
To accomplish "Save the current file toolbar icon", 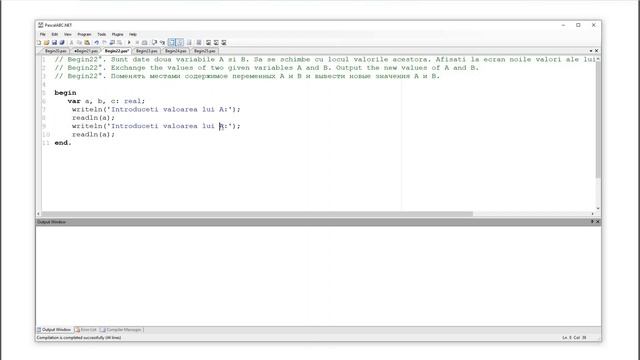I will [x=54, y=42].
